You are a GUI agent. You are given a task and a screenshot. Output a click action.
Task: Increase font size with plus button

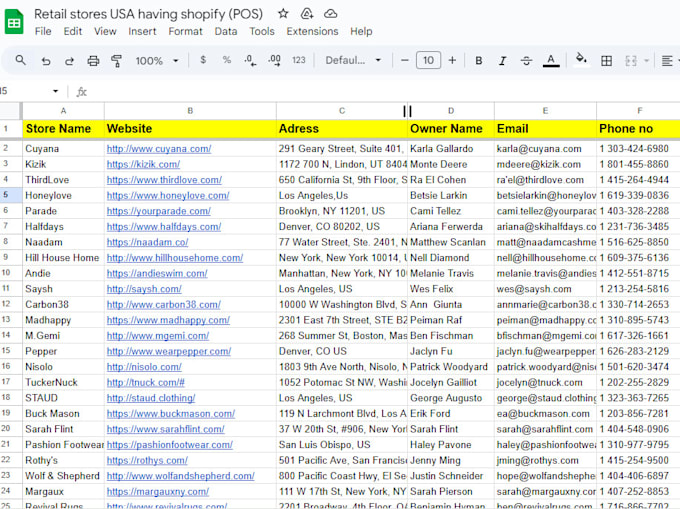452,60
